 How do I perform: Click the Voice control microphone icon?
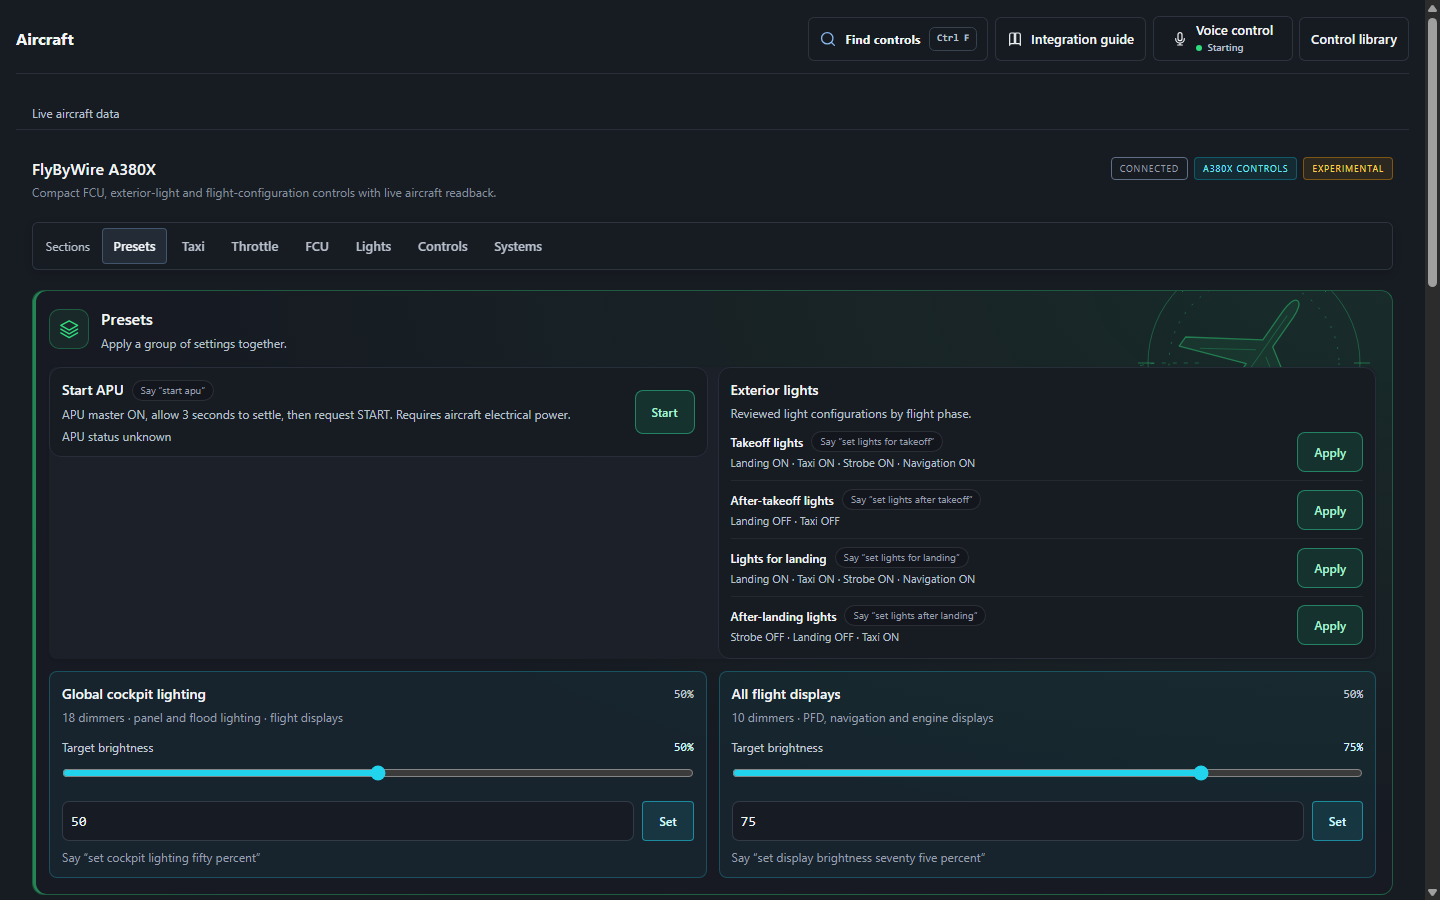[1180, 39]
